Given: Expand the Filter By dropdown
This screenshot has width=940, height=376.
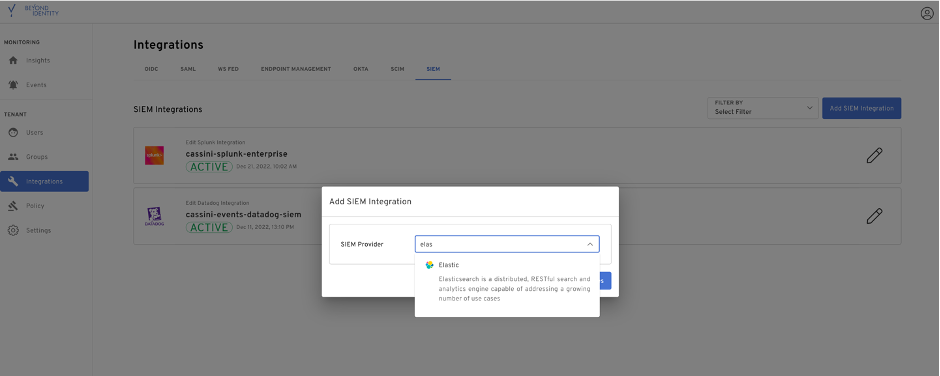Looking at the screenshot, I should tap(763, 108).
